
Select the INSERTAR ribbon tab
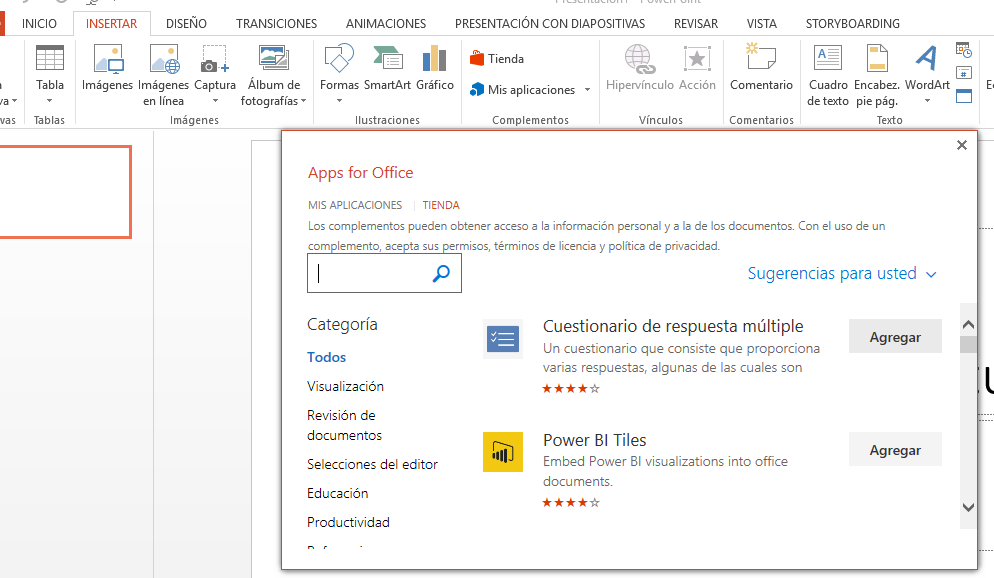[x=112, y=24]
